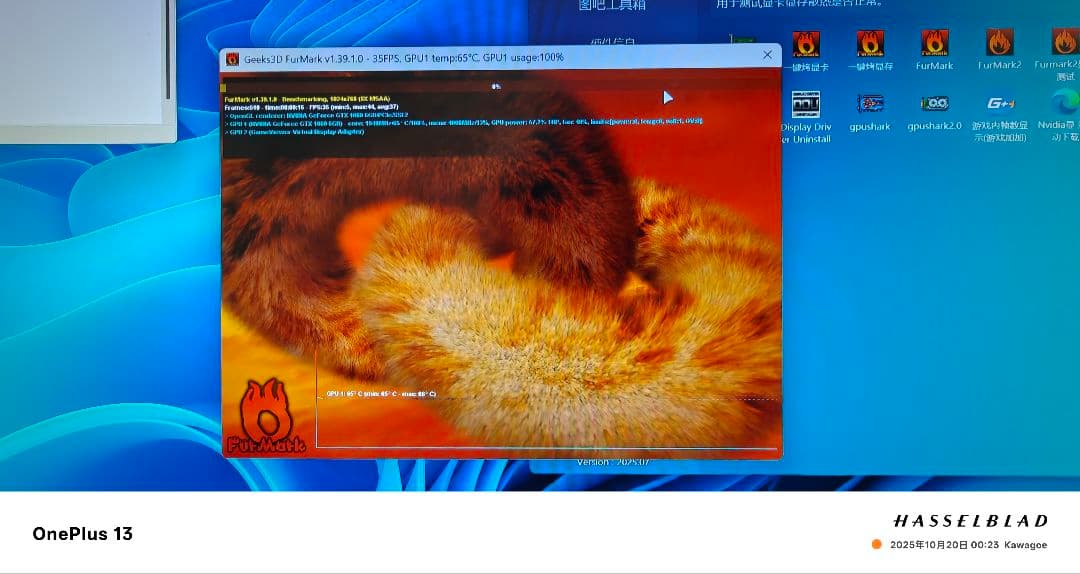Close the Geeks3D FurMark window
The image size is (1080, 574).
(x=767, y=56)
